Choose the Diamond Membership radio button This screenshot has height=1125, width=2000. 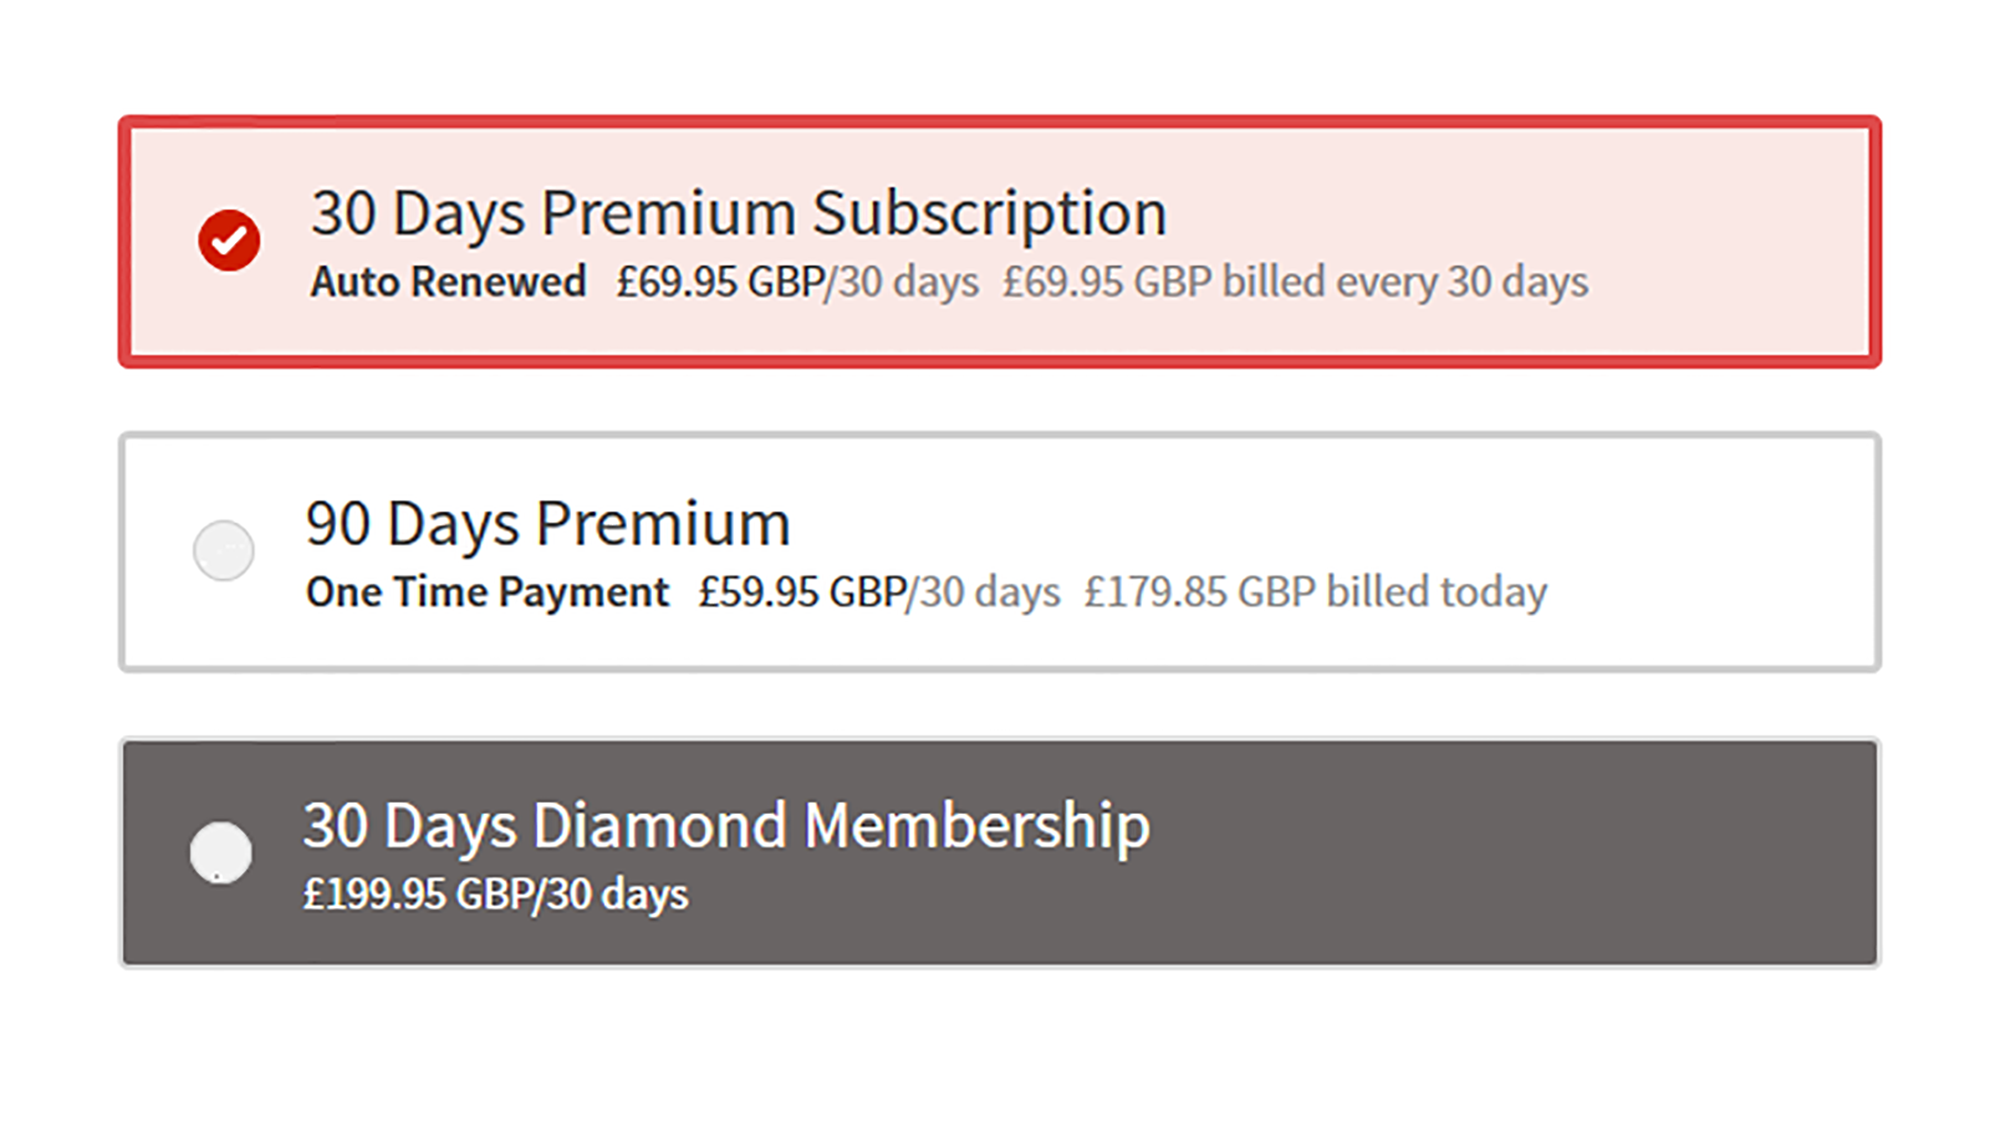[x=221, y=852]
